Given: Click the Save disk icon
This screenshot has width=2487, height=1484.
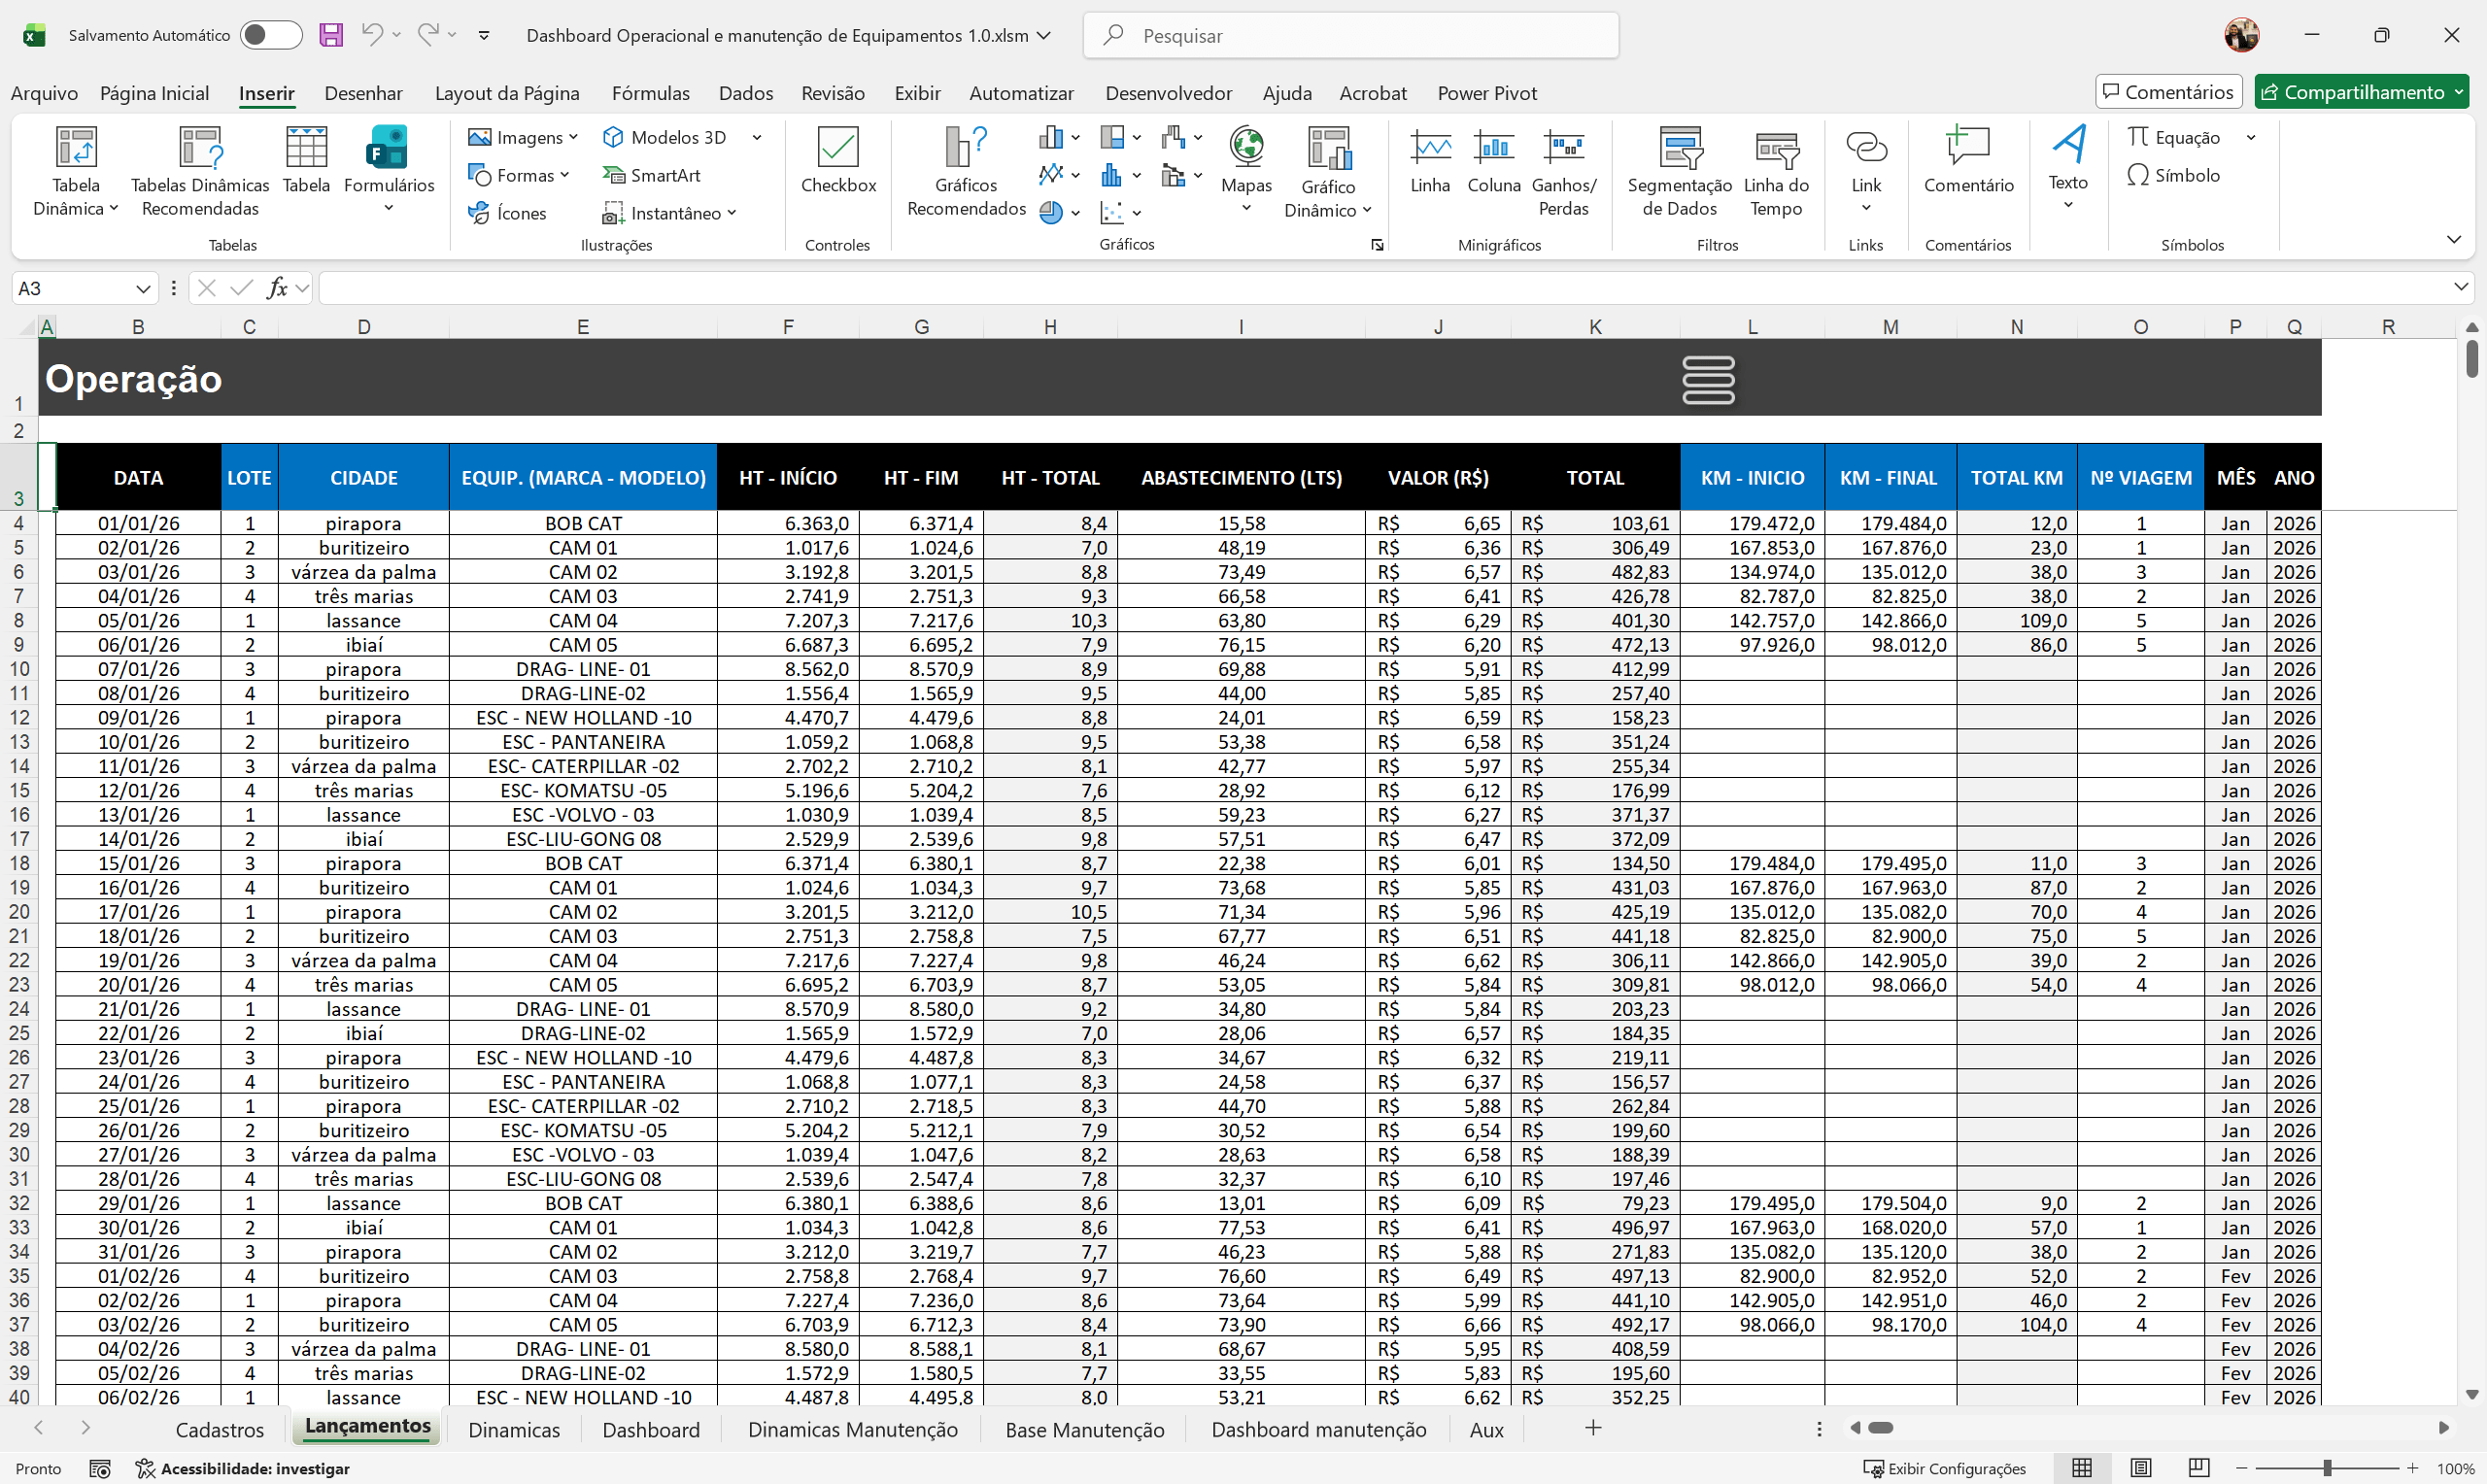Looking at the screenshot, I should pyautogui.click(x=331, y=35).
